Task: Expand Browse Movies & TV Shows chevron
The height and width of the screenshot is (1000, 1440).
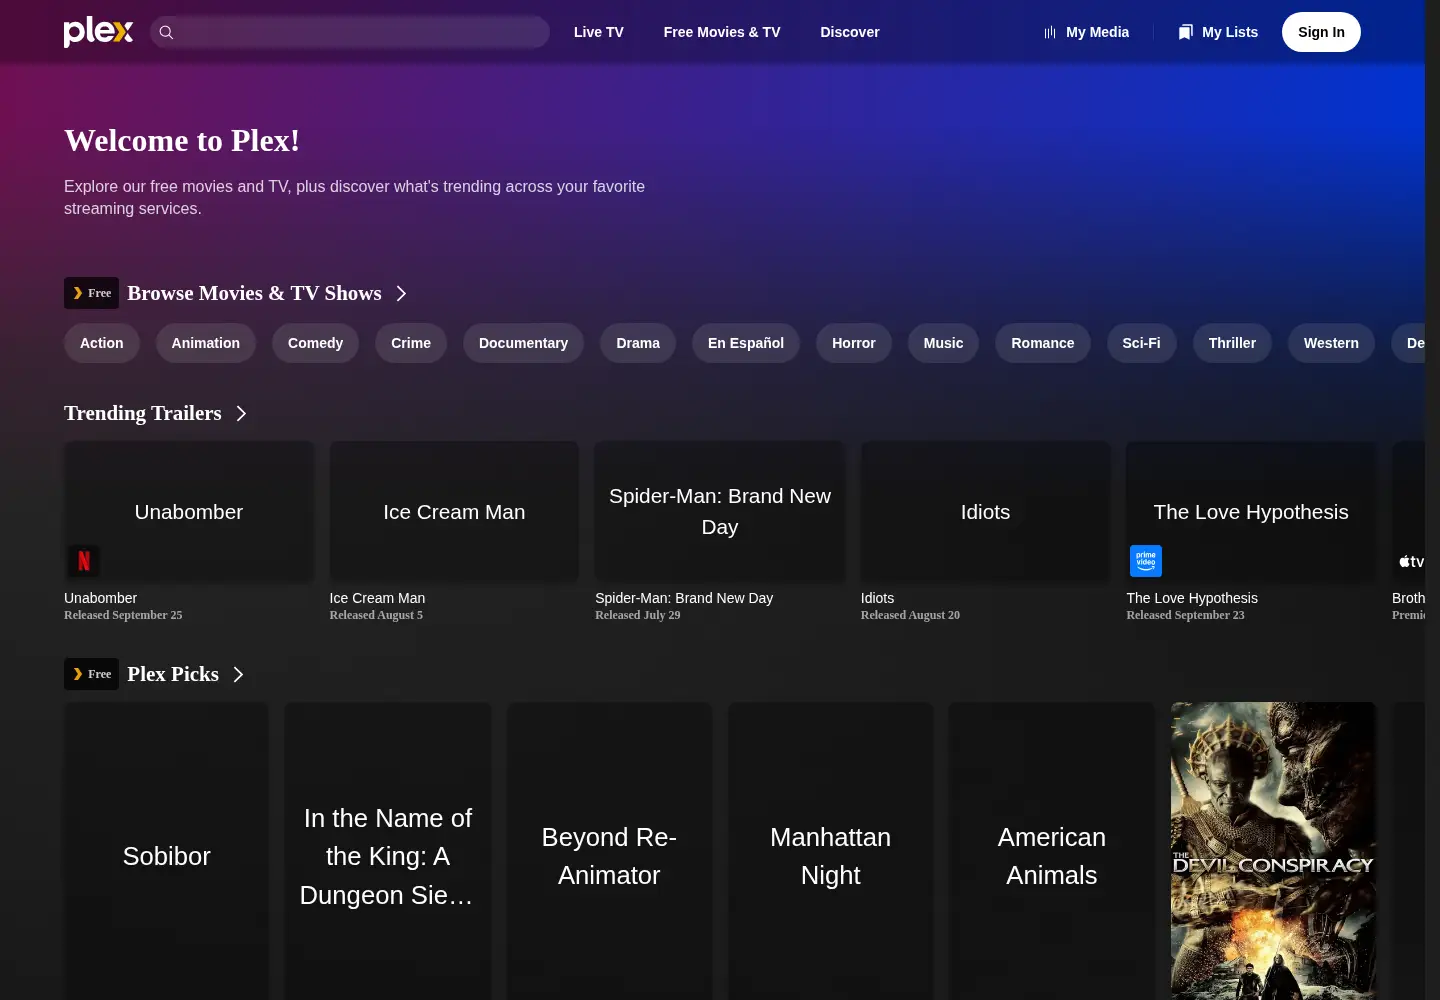Action: click(x=401, y=293)
